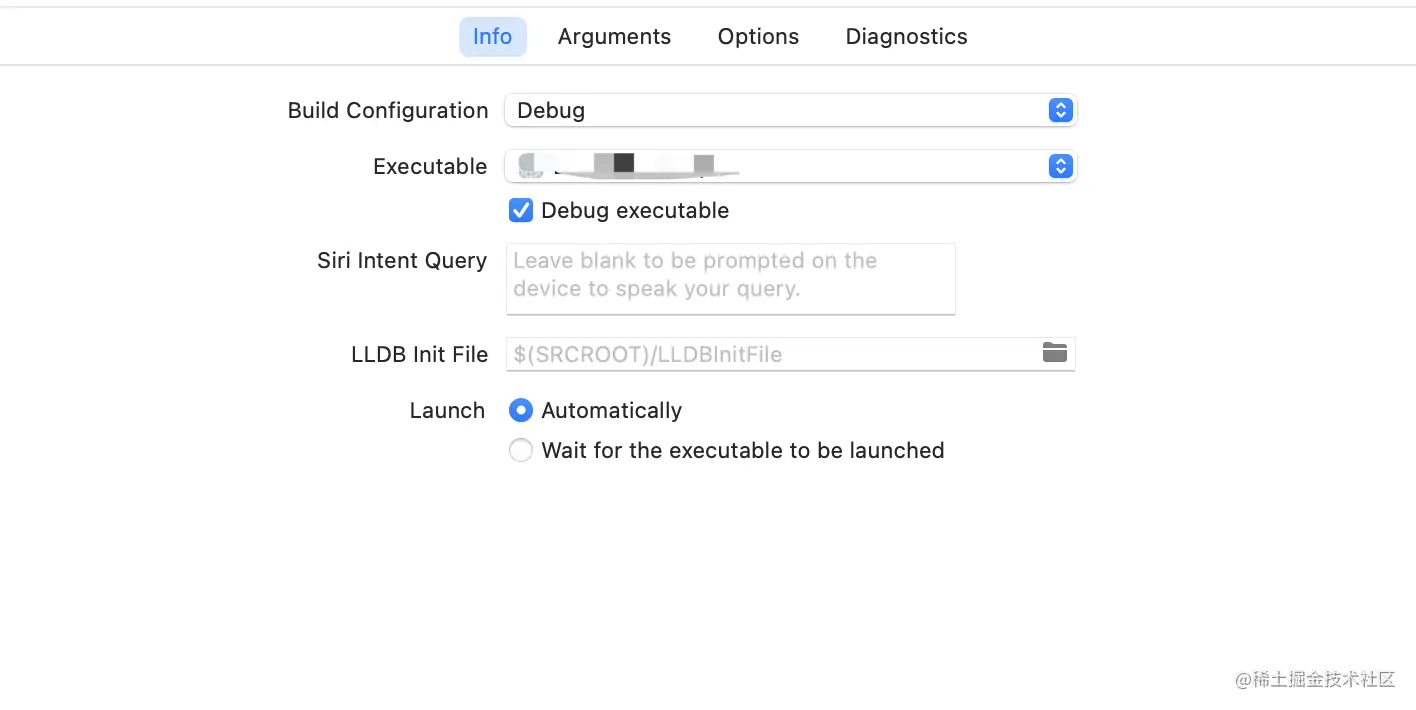1416x710 pixels.
Task: Select the Info tab
Action: (x=492, y=37)
